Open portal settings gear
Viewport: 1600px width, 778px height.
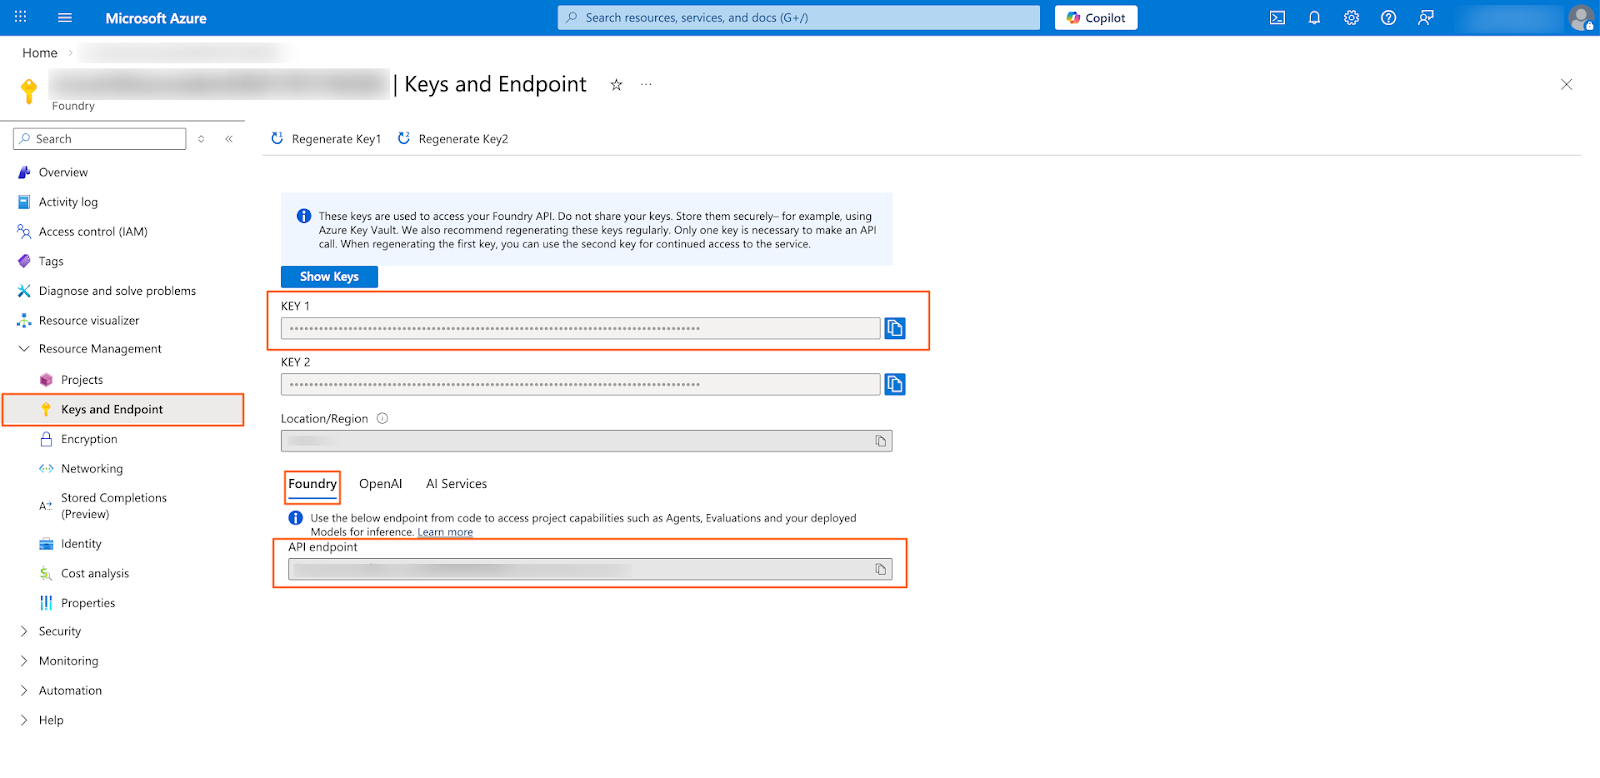1351,18
